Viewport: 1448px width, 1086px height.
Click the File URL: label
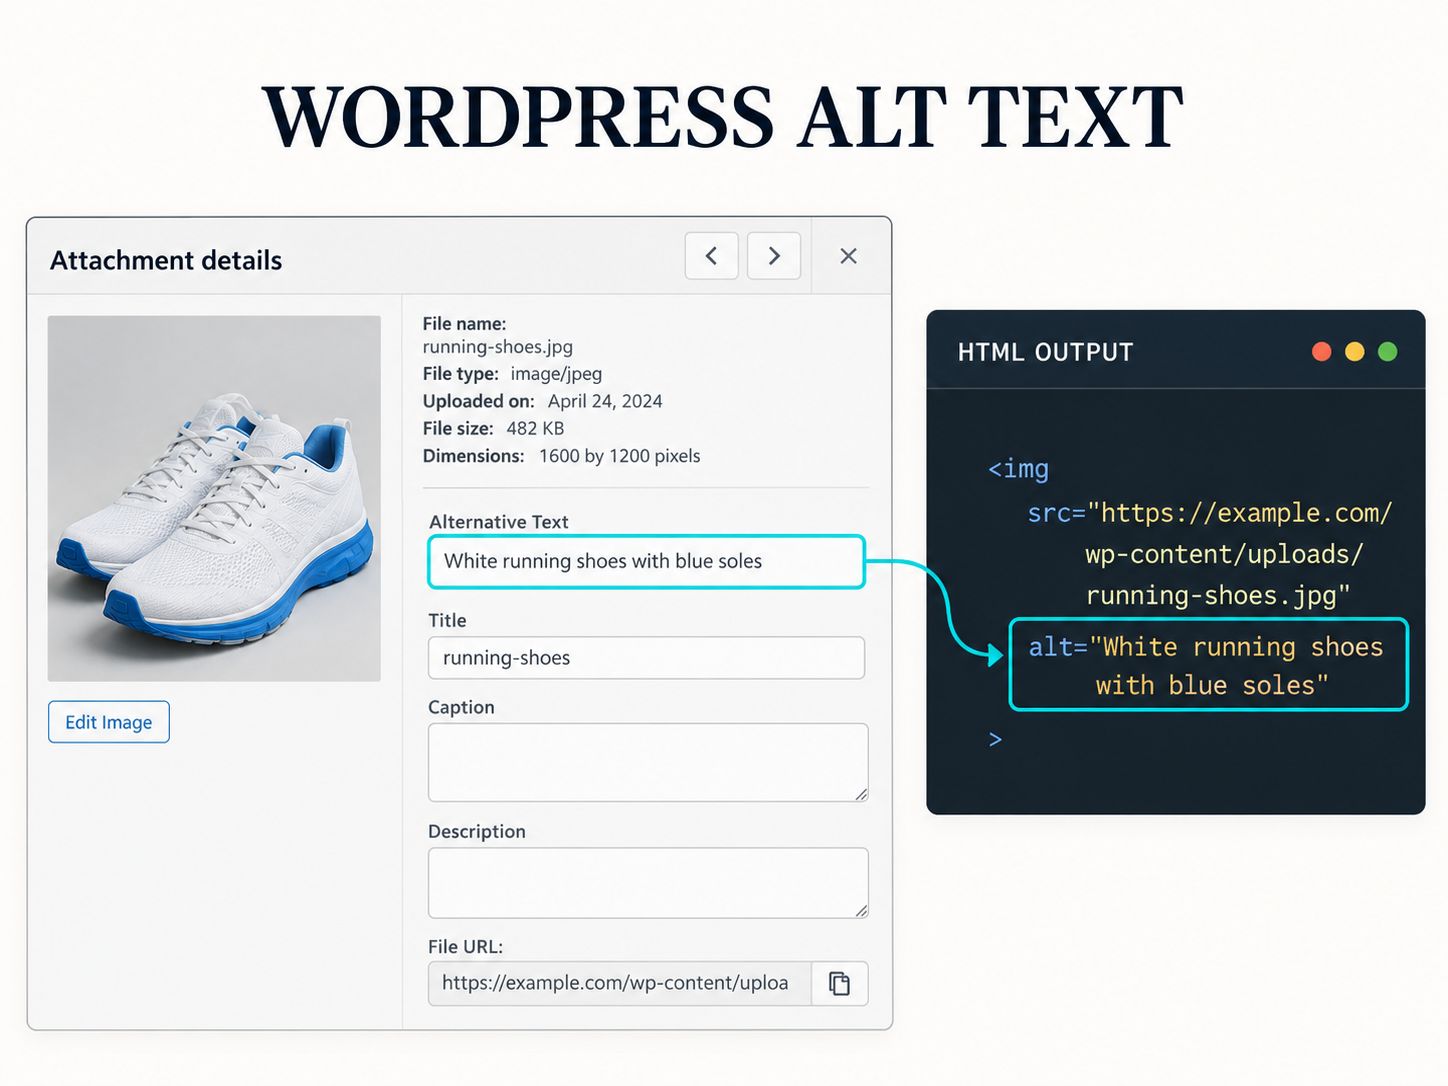[x=465, y=947]
